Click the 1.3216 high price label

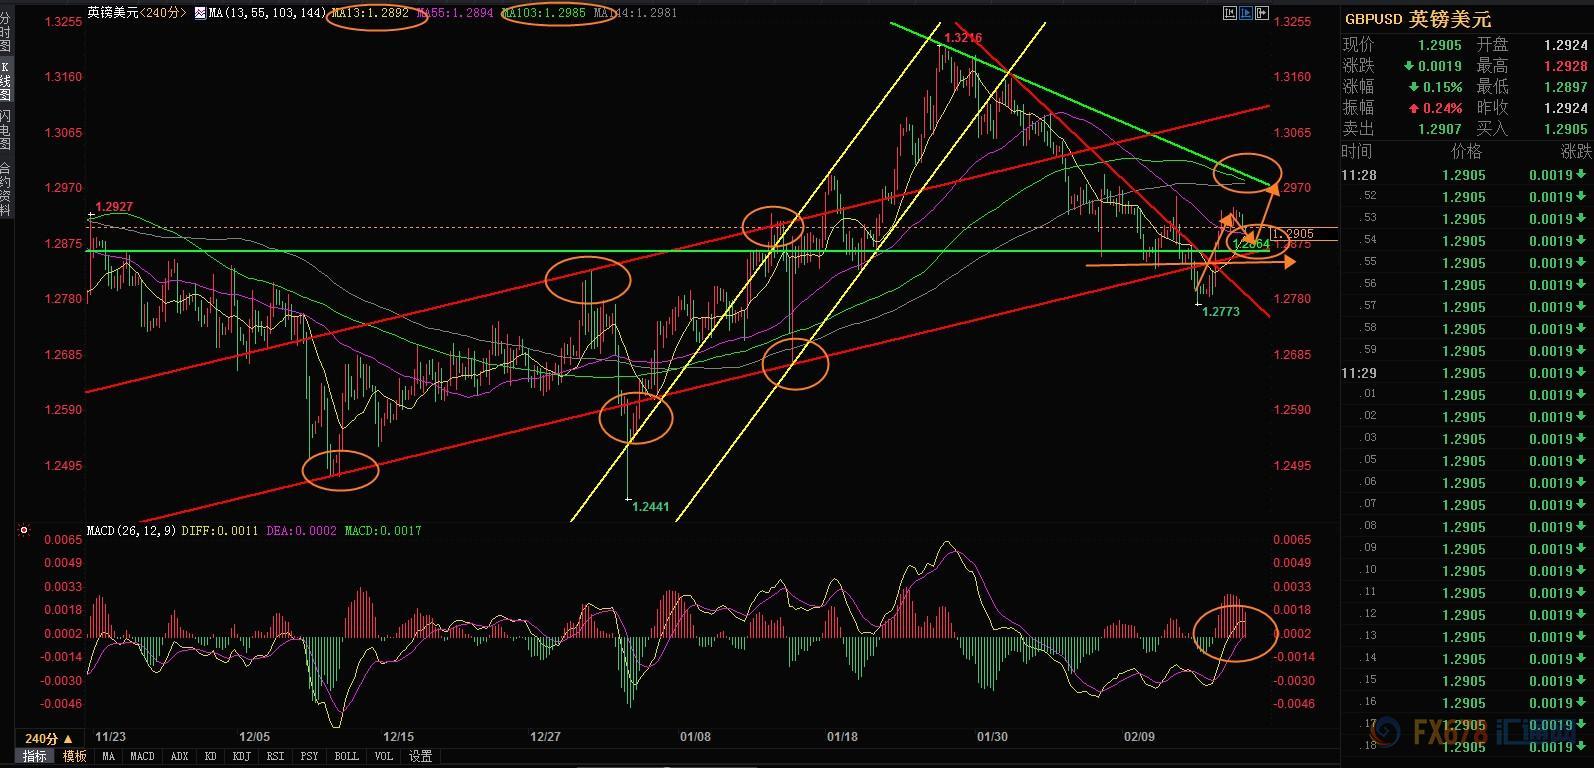[x=963, y=38]
